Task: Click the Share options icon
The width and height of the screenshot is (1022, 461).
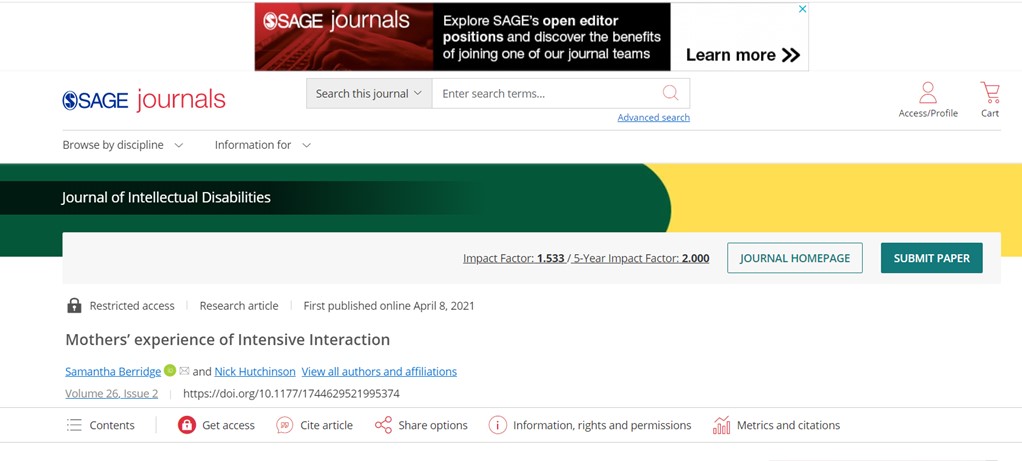Action: point(383,425)
